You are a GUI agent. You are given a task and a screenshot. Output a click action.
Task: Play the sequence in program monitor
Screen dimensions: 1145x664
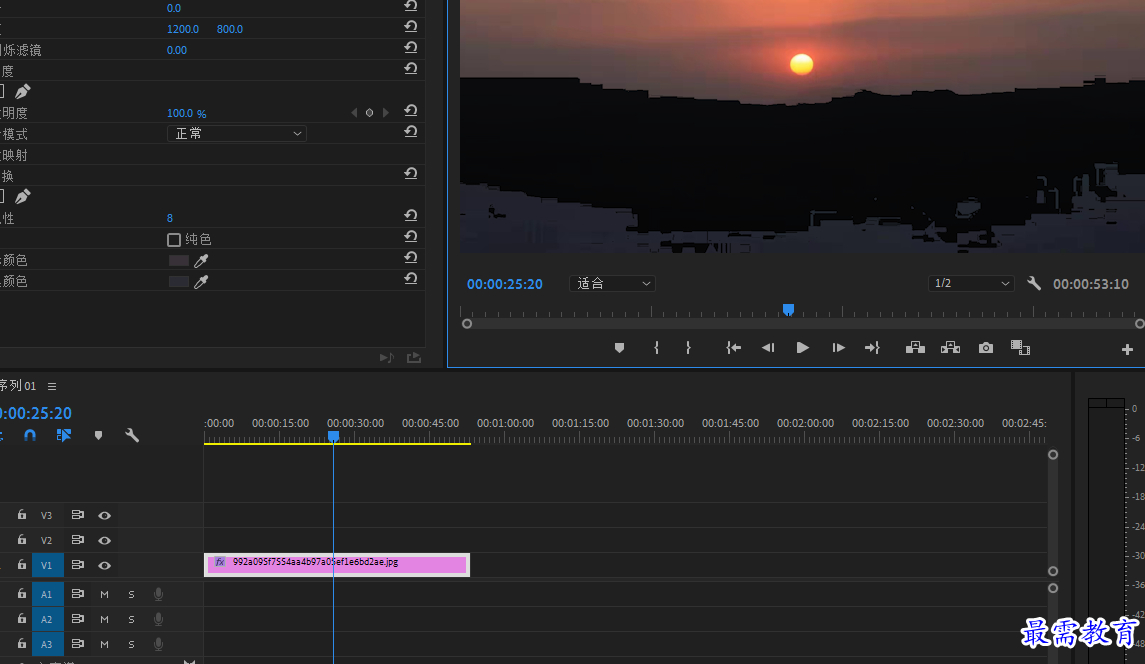(803, 348)
